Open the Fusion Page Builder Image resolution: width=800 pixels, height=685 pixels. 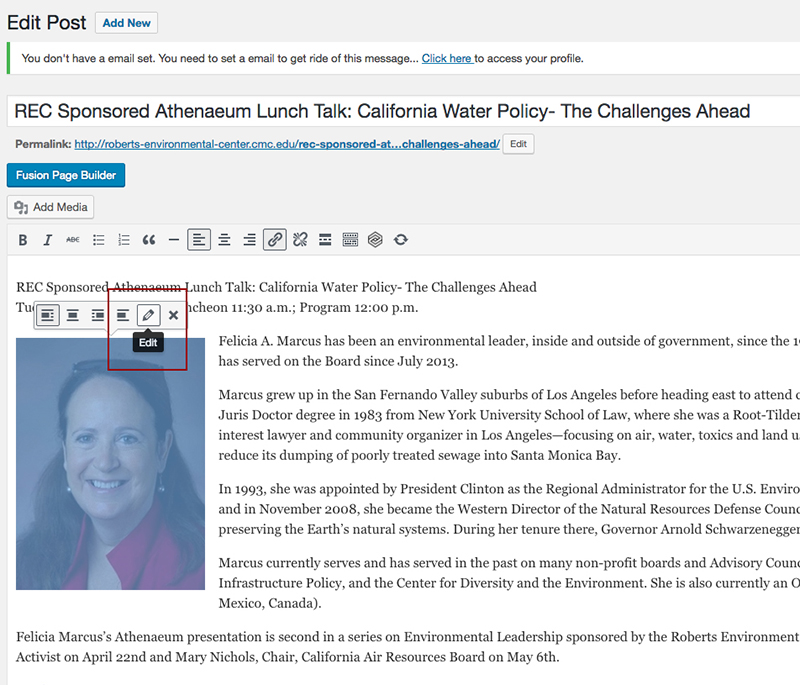(x=66, y=175)
